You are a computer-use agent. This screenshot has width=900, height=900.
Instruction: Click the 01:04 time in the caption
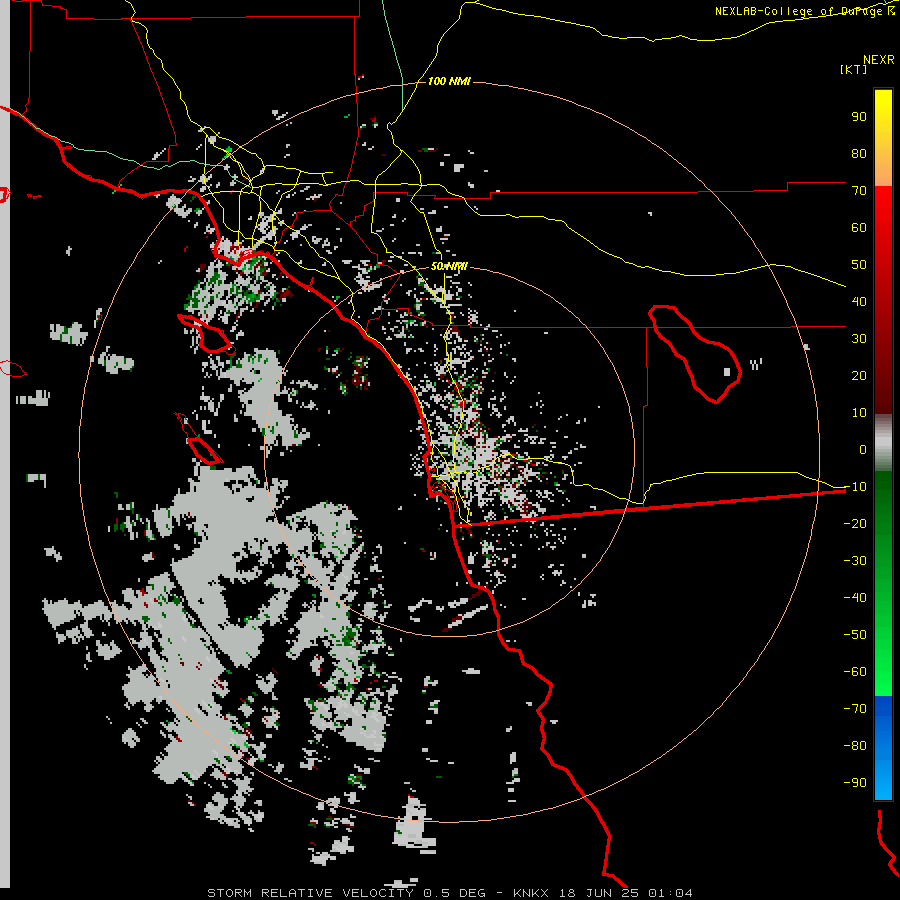pyautogui.click(x=670, y=893)
